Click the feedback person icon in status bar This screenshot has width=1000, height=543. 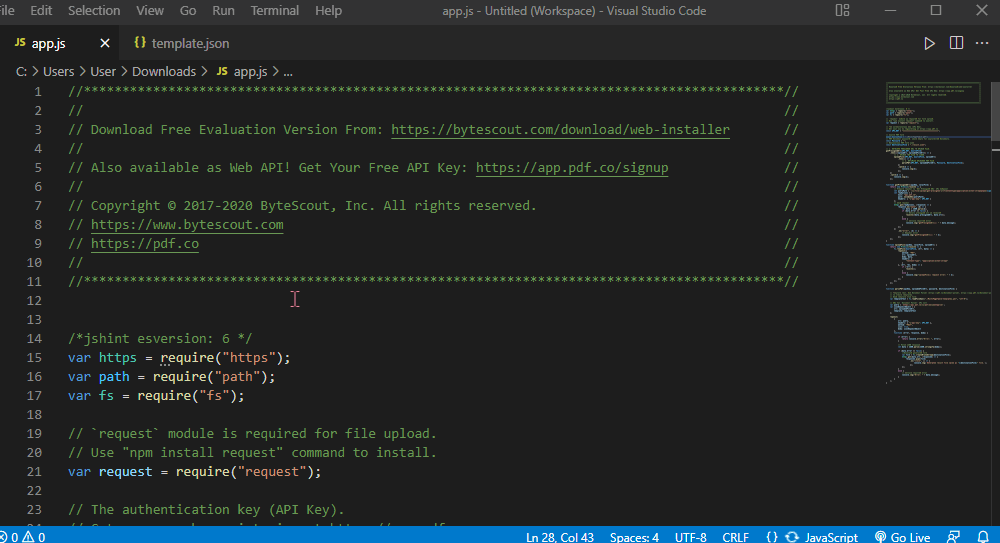pyautogui.click(x=953, y=537)
